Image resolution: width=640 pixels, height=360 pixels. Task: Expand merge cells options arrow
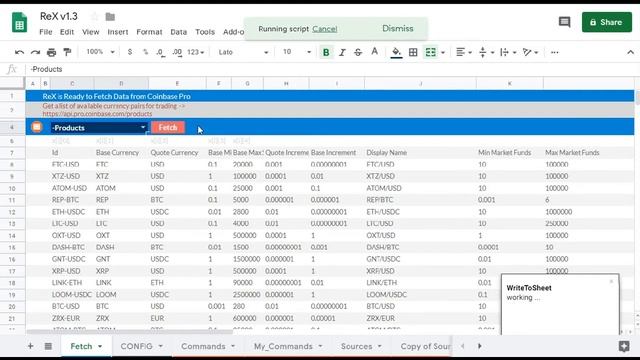pyautogui.click(x=443, y=53)
